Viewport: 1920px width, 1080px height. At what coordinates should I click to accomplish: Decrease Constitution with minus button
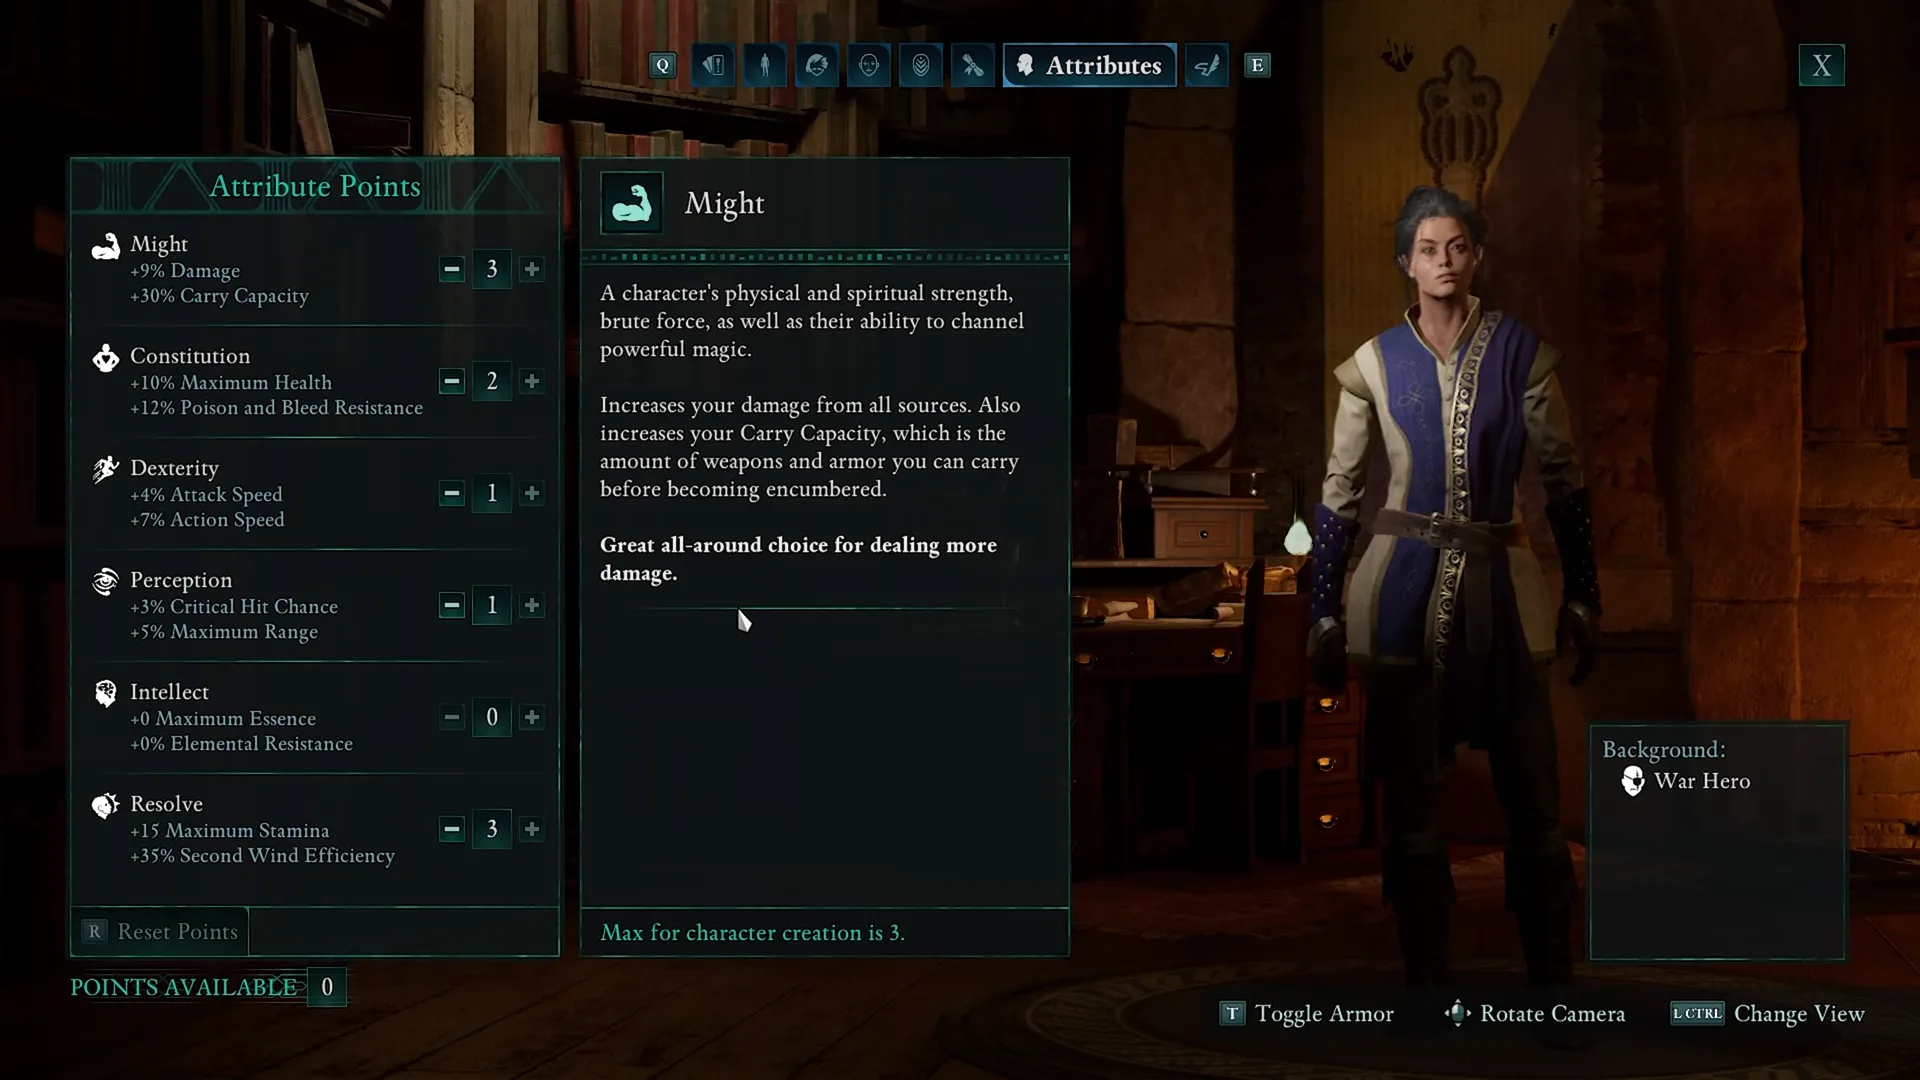(452, 381)
